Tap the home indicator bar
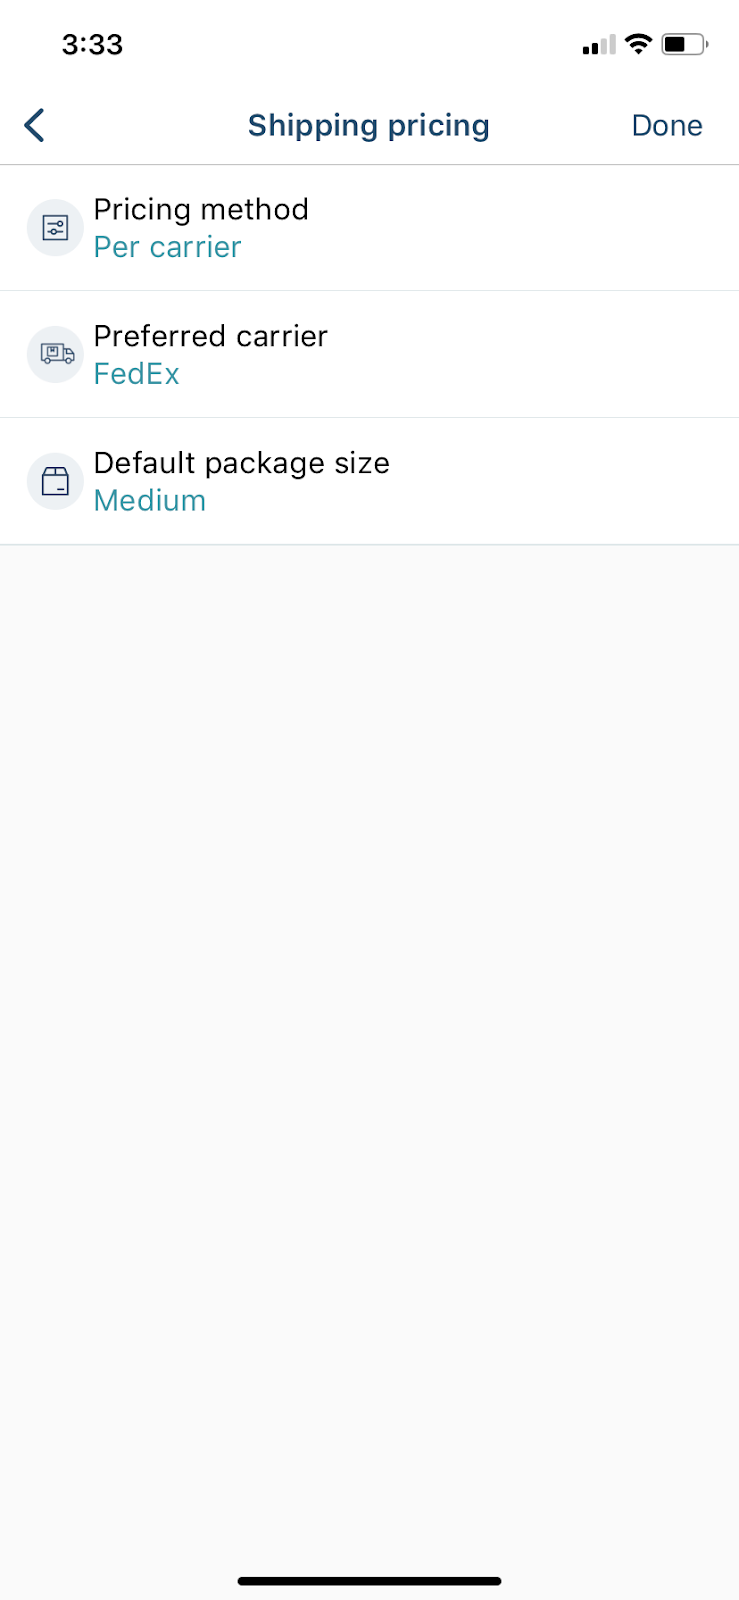The width and height of the screenshot is (739, 1600). (x=369, y=1581)
